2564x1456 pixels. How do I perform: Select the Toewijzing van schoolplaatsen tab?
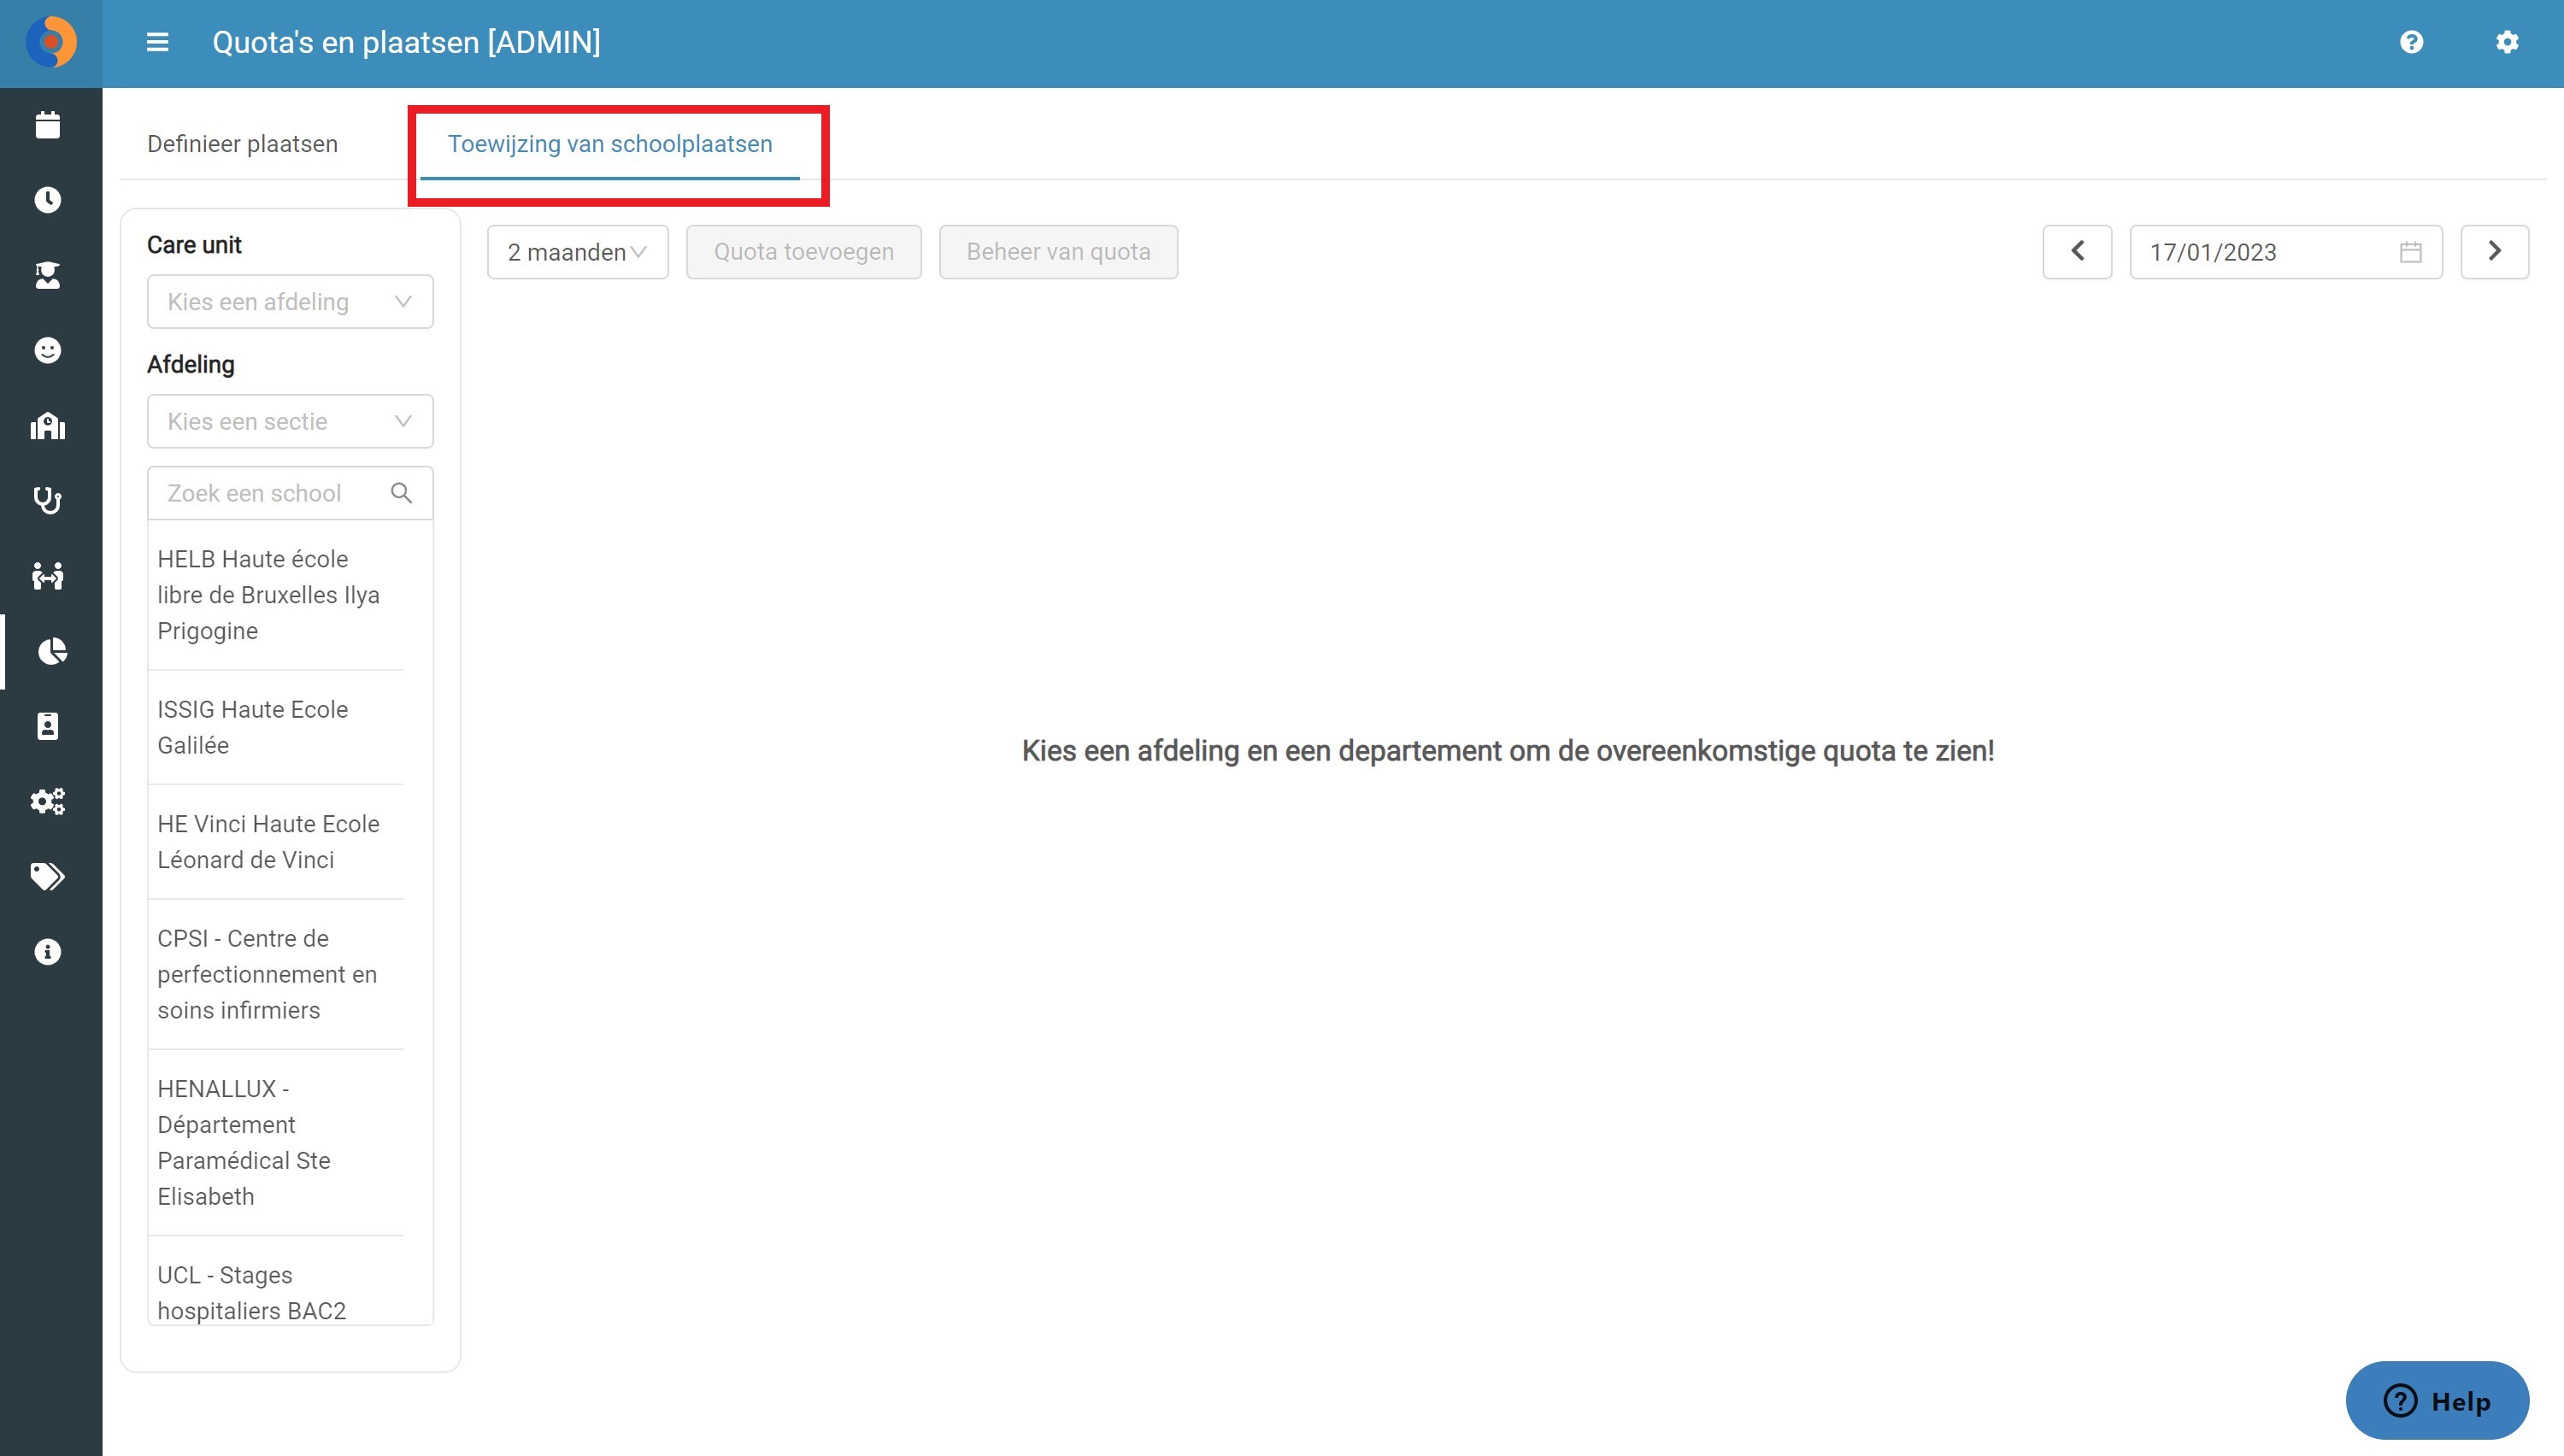(x=610, y=144)
